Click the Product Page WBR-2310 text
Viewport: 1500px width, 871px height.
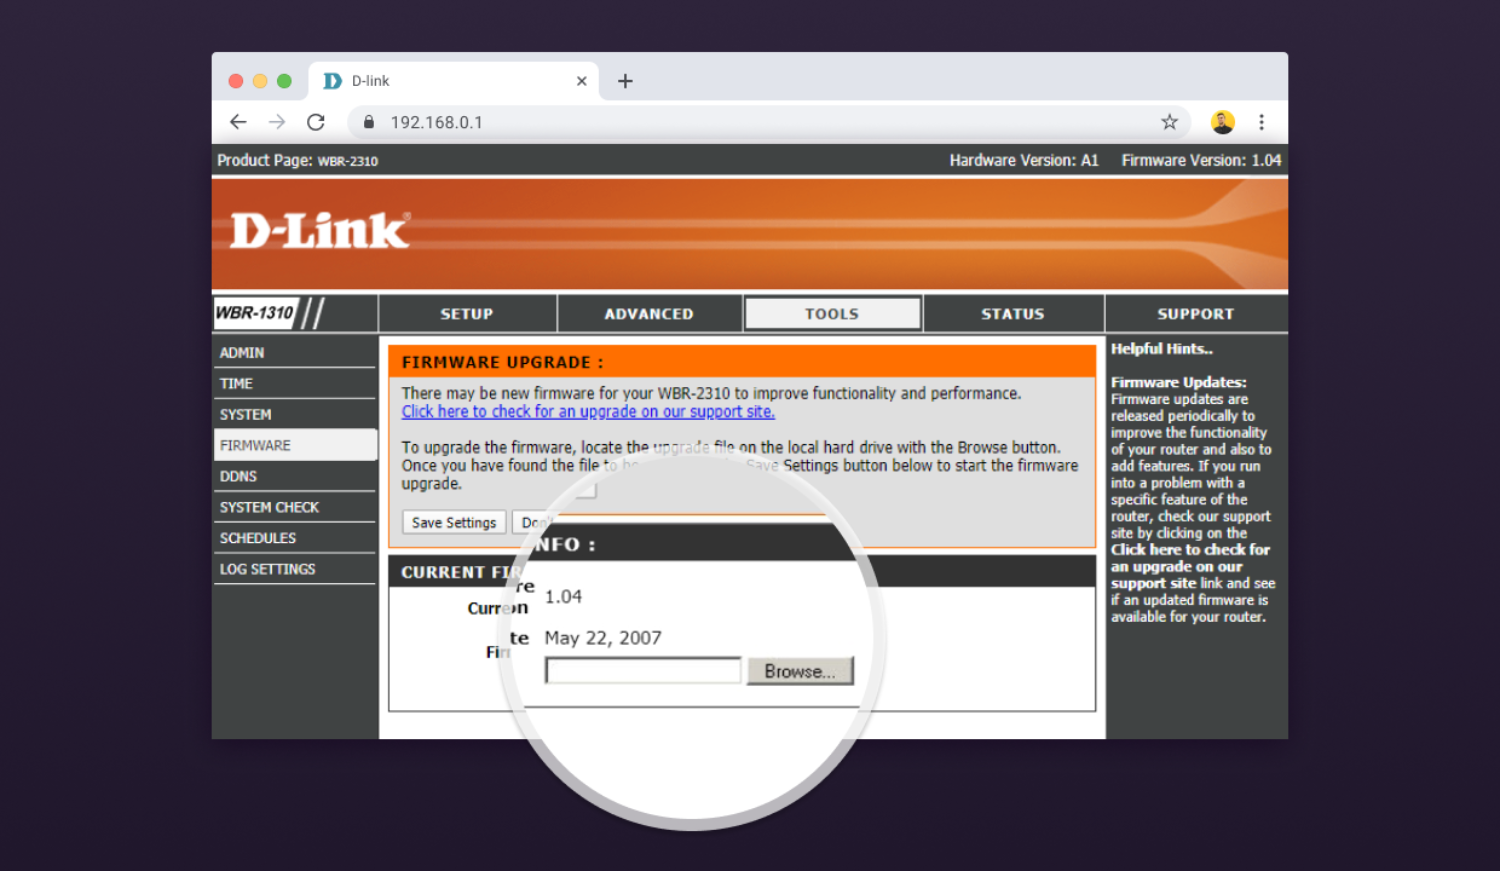pyautogui.click(x=297, y=160)
